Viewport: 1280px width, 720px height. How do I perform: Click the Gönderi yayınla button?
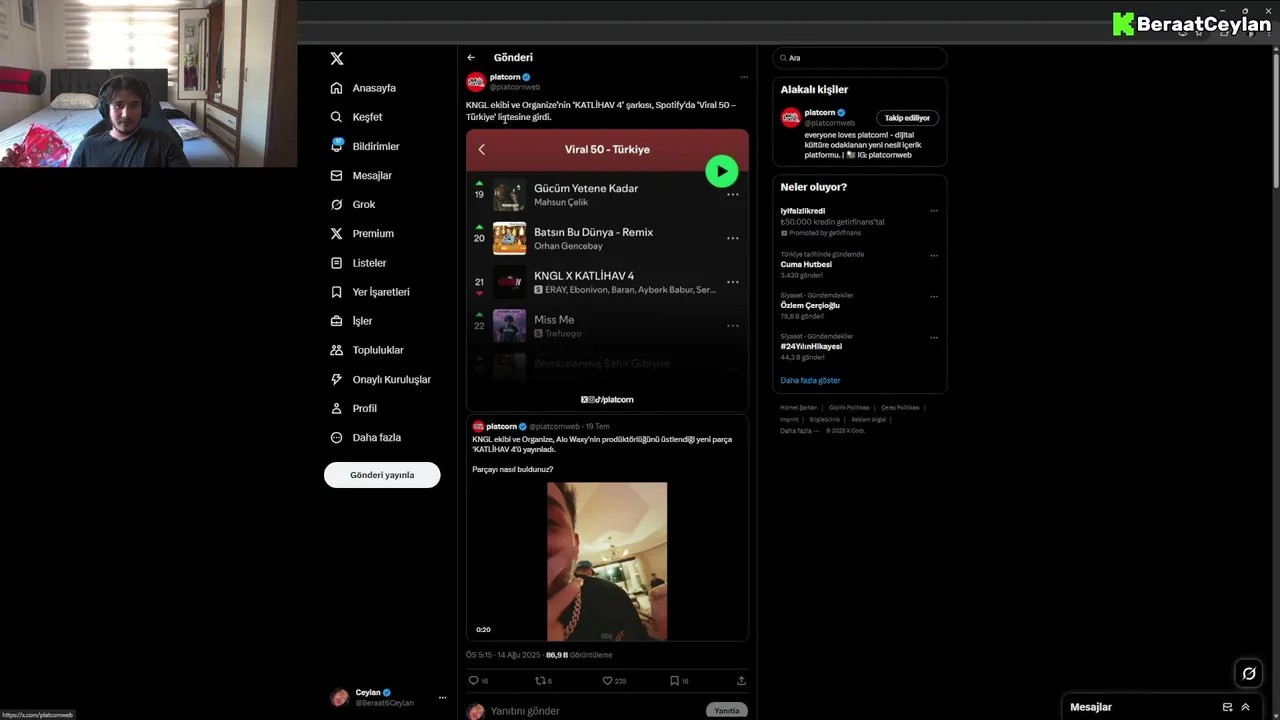pyautogui.click(x=382, y=475)
